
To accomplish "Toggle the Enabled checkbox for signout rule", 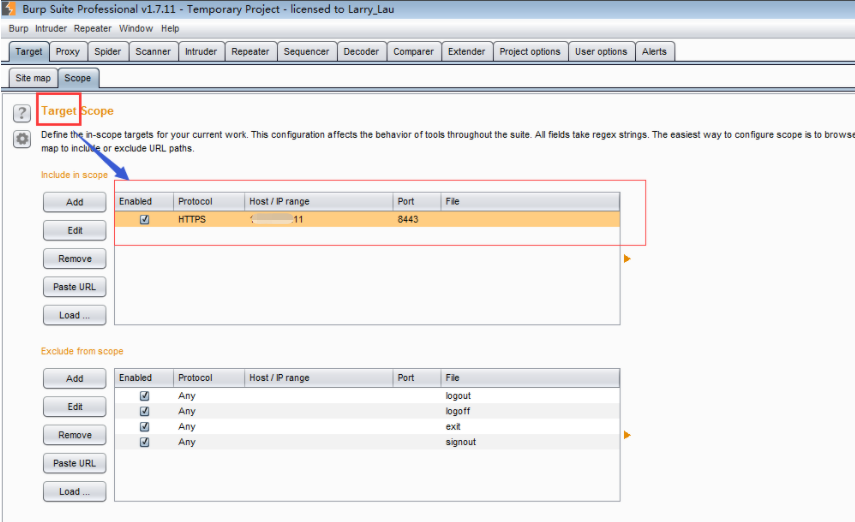I will [144, 442].
